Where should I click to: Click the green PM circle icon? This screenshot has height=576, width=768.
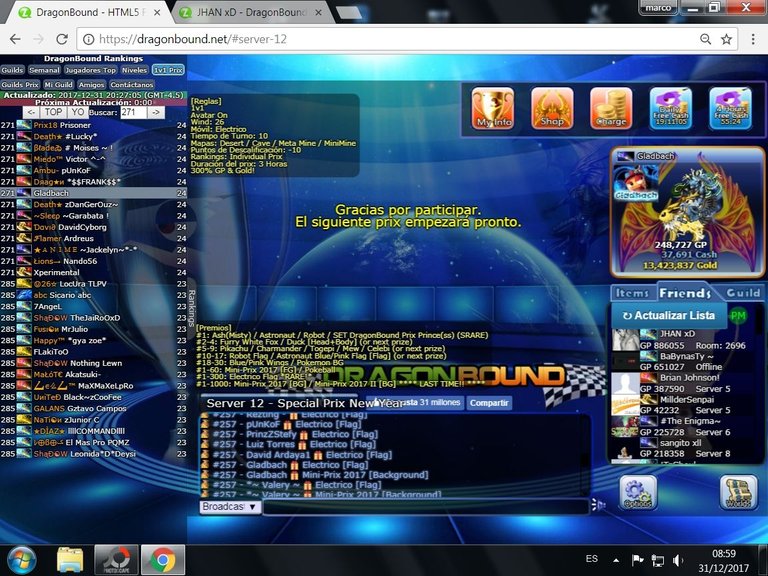(x=738, y=316)
